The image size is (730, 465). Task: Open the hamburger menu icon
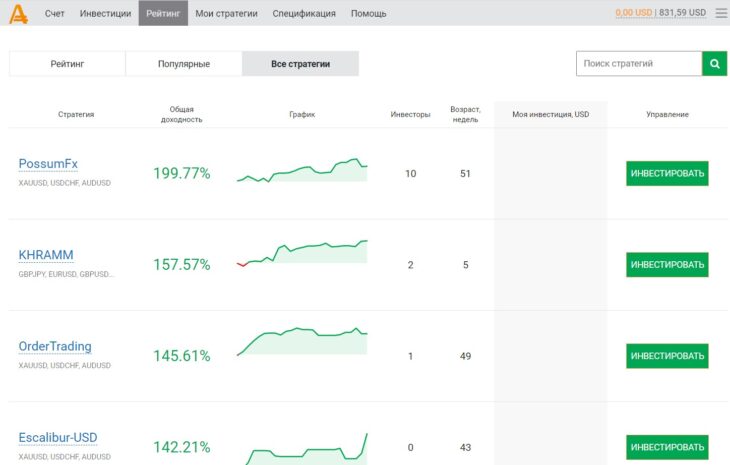coord(721,13)
